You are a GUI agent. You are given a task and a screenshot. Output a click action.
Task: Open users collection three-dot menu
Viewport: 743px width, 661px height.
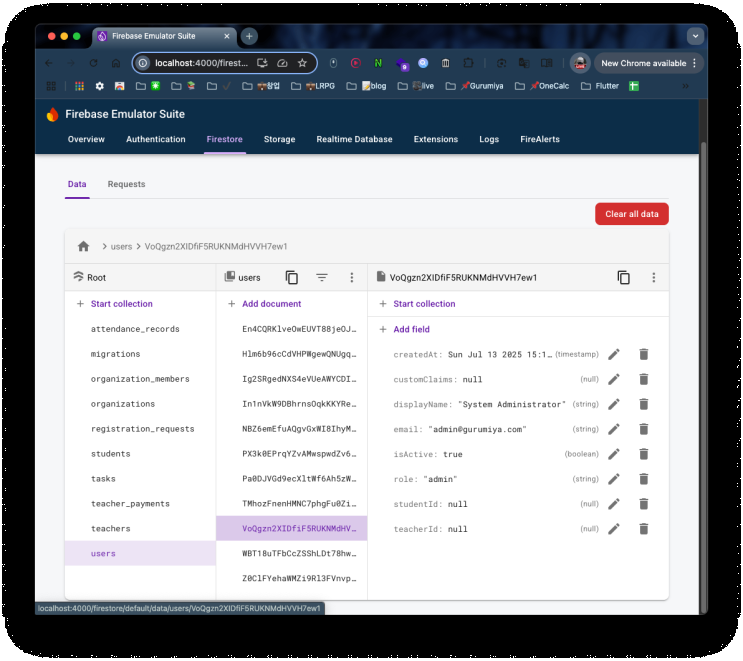352,278
